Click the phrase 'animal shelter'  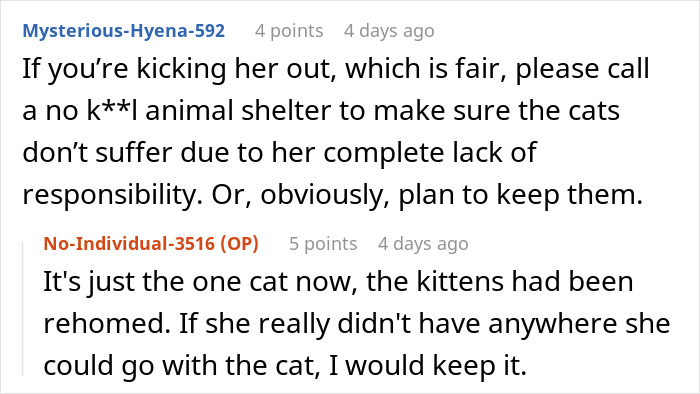click(238, 110)
